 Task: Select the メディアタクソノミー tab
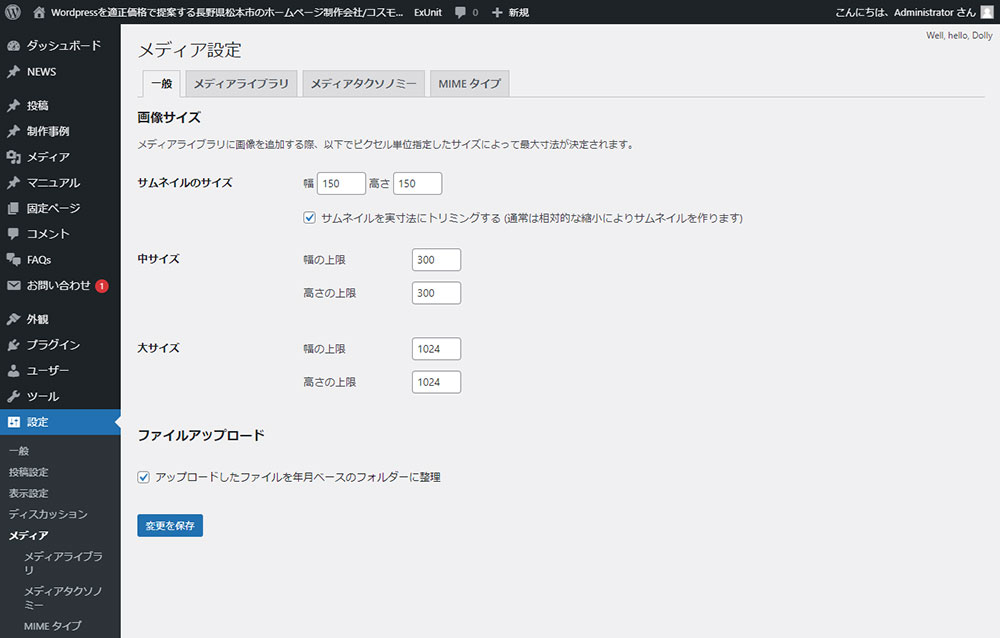tap(364, 84)
